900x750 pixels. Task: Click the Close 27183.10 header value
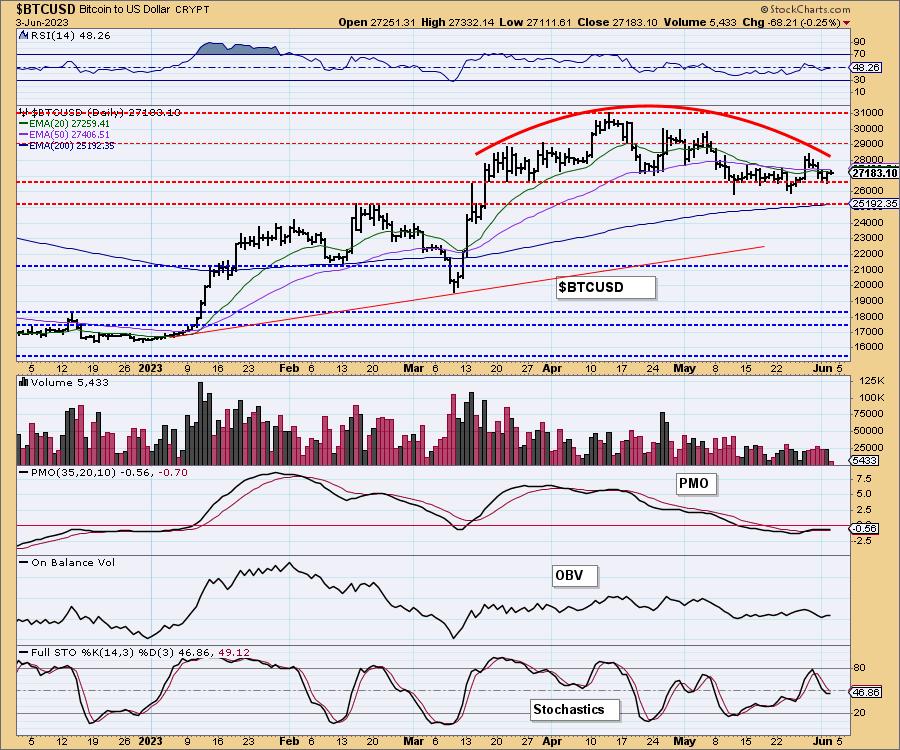click(617, 22)
